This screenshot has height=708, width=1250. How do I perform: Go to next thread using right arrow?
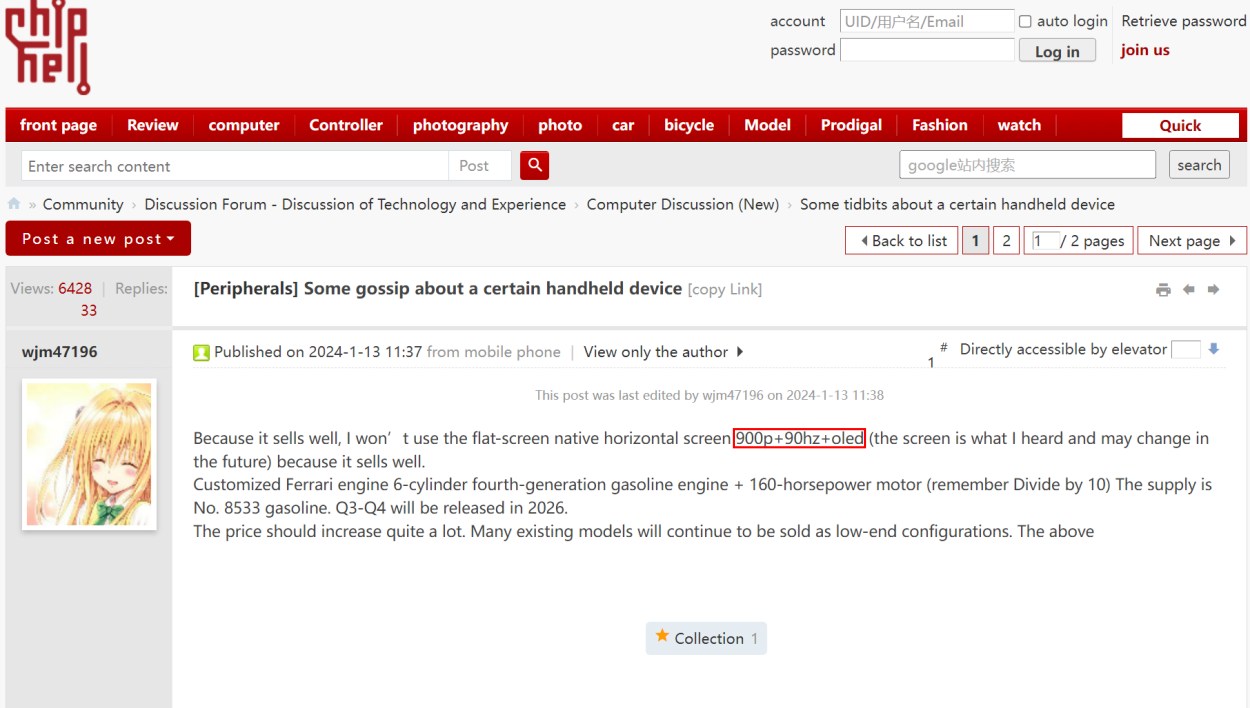tap(1213, 290)
